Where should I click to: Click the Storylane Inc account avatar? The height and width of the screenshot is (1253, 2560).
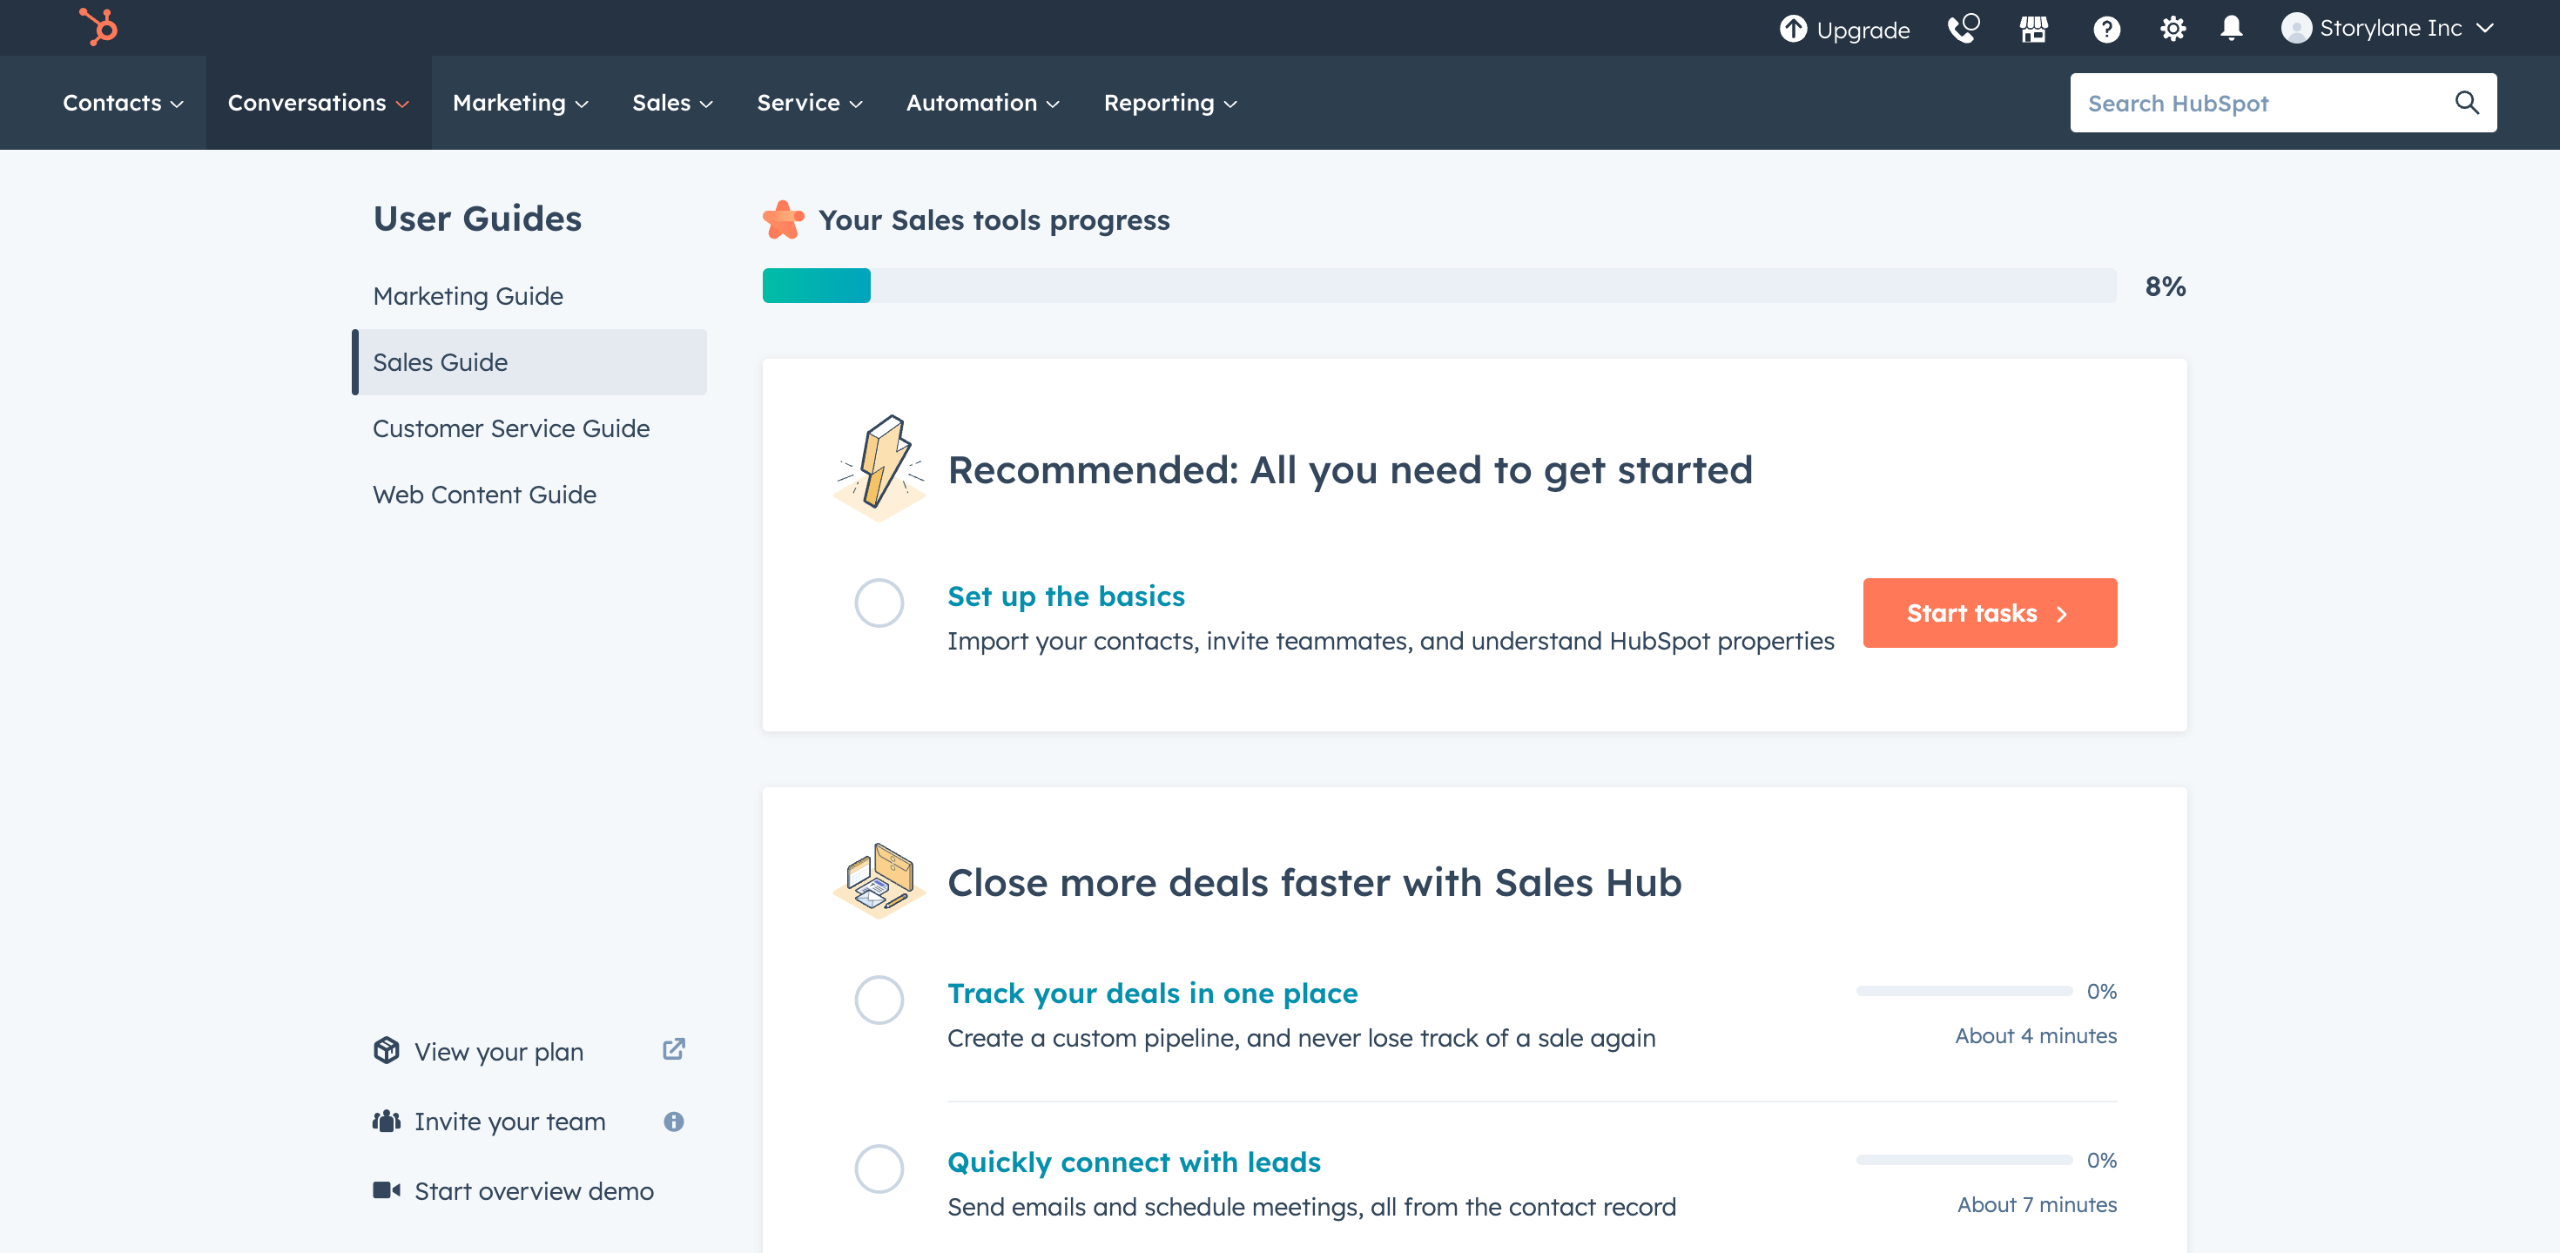point(2296,28)
